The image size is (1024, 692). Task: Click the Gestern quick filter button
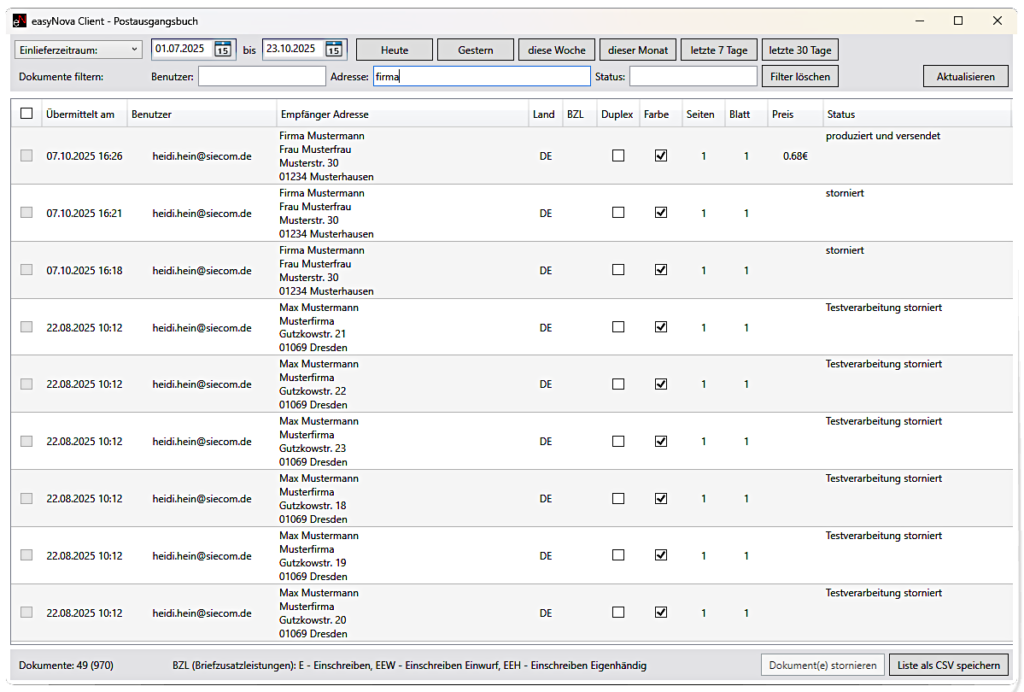pos(475,50)
